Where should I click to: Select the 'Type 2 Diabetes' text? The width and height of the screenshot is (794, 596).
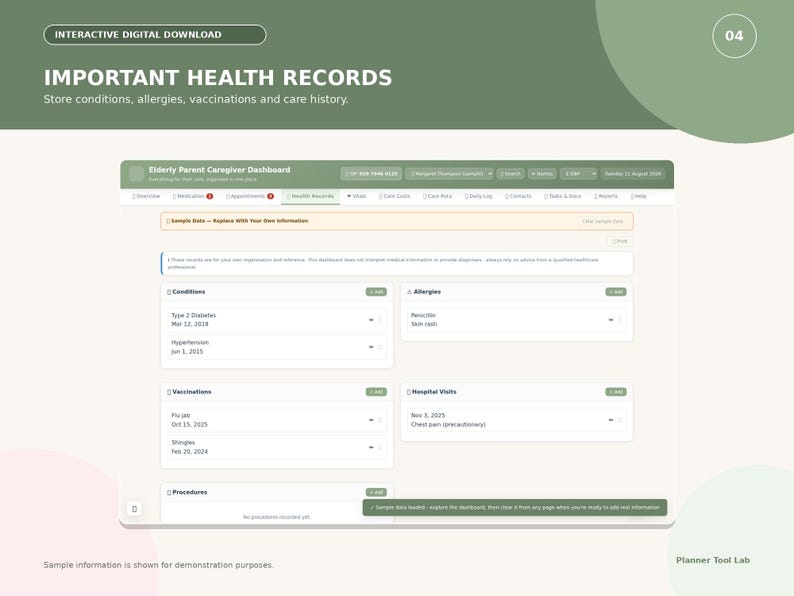(x=193, y=315)
